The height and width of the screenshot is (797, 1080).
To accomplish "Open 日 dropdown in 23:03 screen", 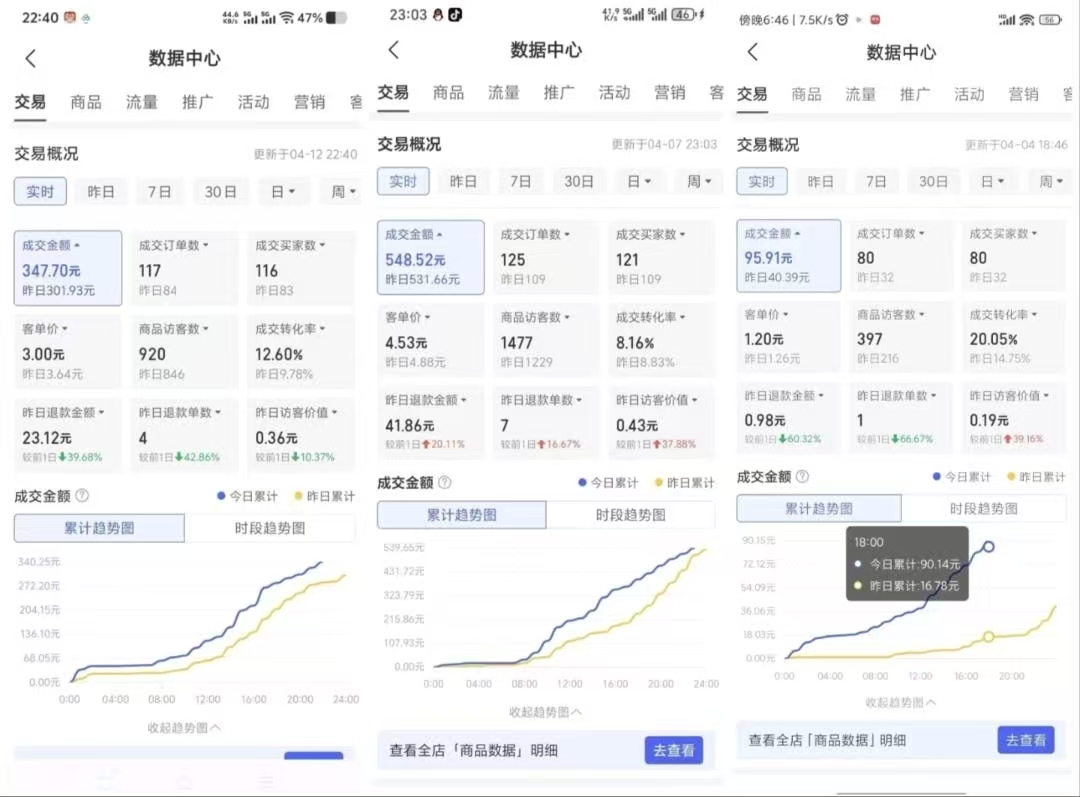I will [x=638, y=181].
